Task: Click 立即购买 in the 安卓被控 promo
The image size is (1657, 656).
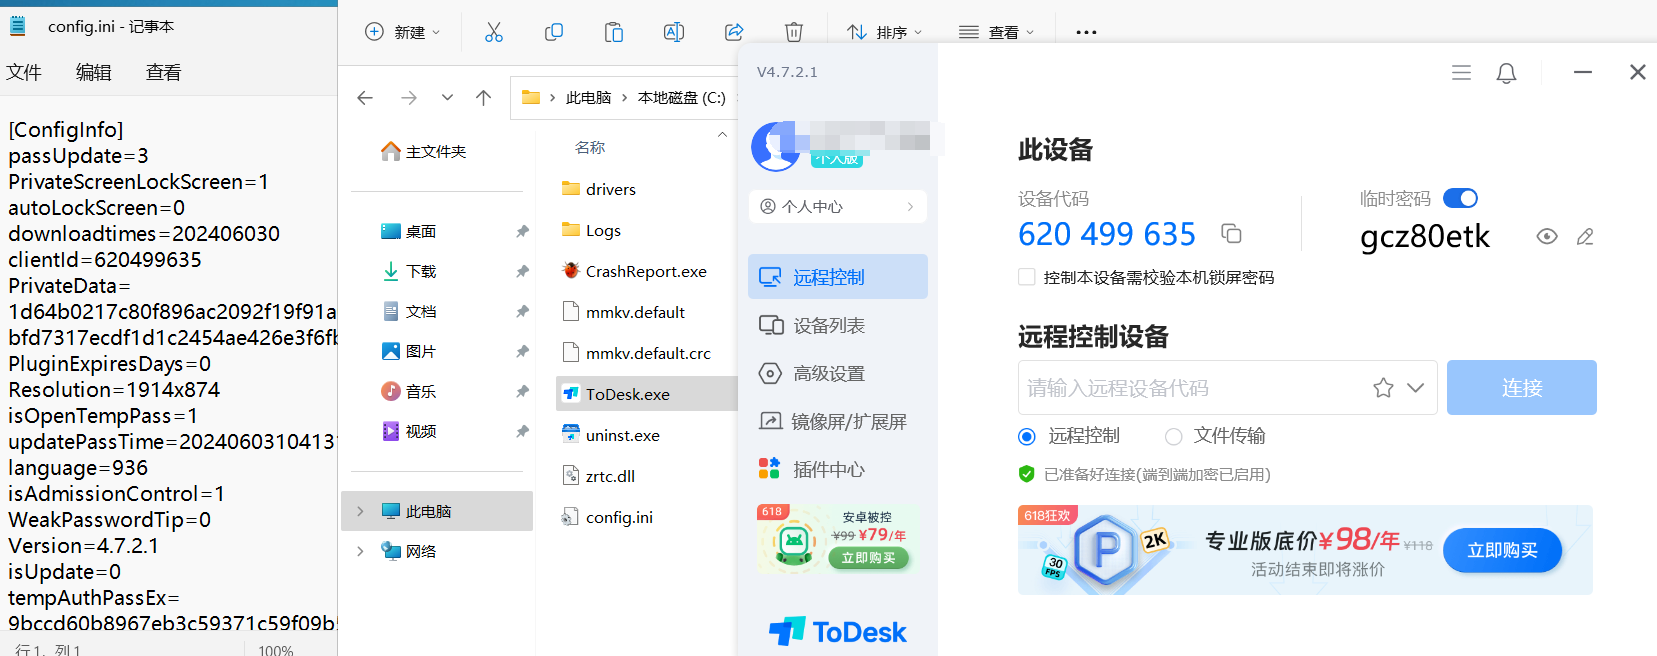Action: [x=868, y=558]
